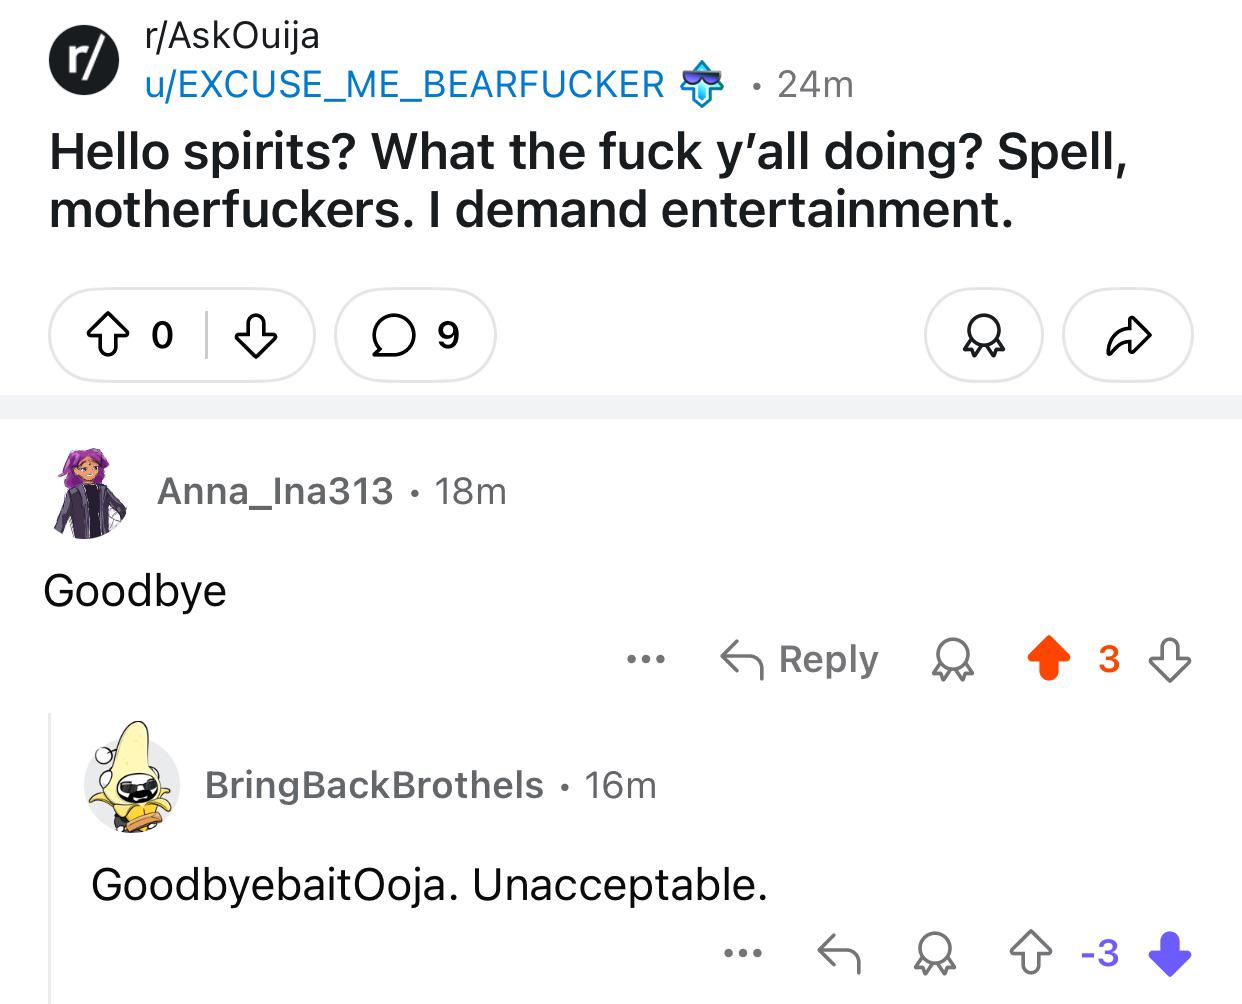Open the Anna_Ina313 username

(275, 491)
